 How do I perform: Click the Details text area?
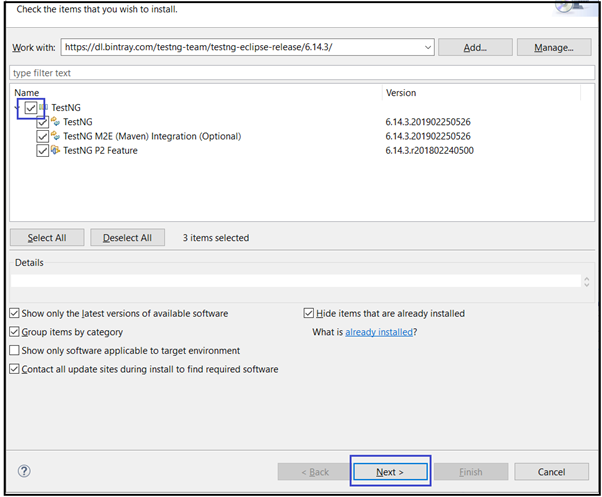pyautogui.click(x=296, y=281)
